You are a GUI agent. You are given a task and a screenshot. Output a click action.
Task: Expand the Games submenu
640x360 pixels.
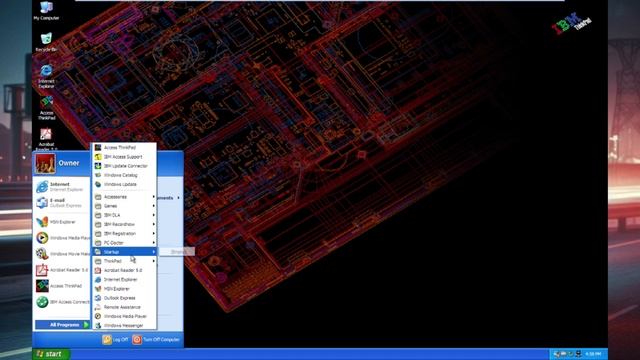(124, 206)
